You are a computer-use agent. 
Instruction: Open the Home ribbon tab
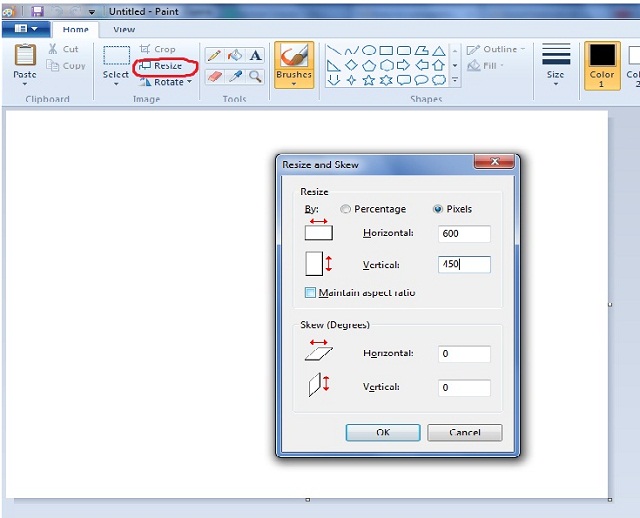76,30
